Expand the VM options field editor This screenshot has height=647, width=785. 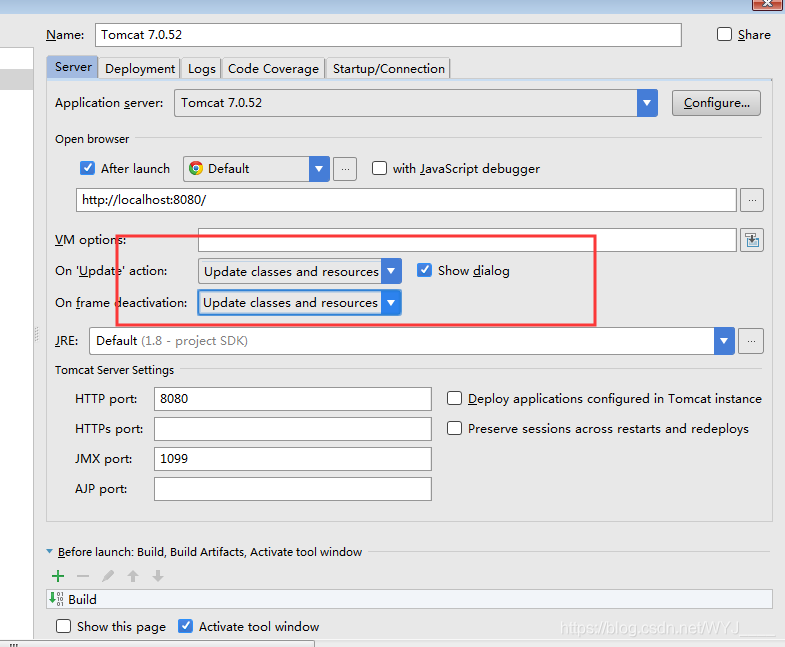pyautogui.click(x=752, y=240)
